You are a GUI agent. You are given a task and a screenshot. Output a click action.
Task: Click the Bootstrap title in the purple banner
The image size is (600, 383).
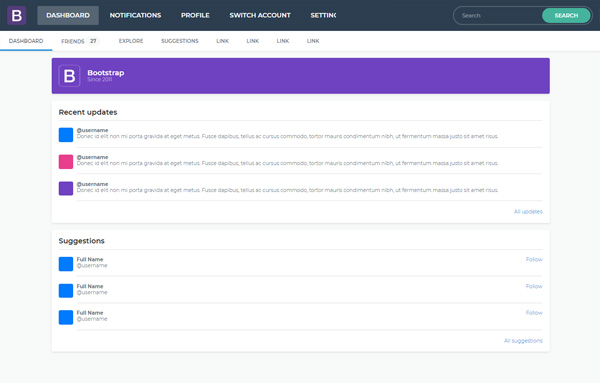pyautogui.click(x=106, y=73)
